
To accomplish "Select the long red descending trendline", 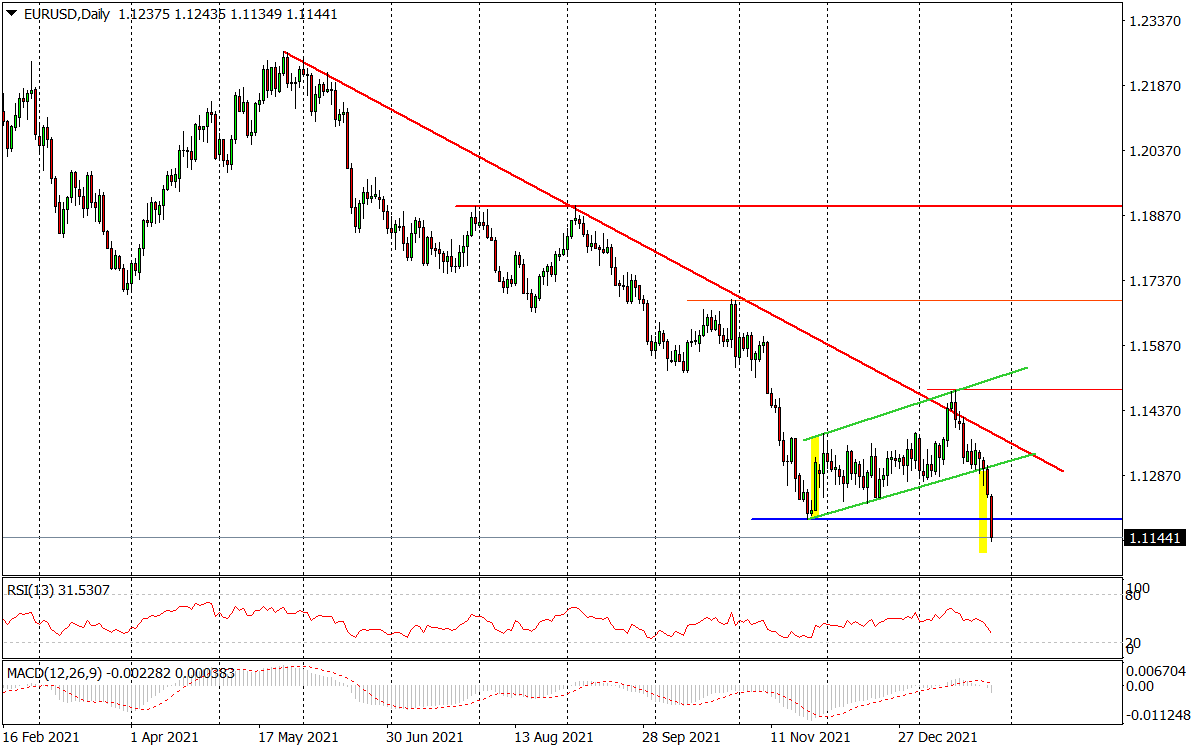I will 673,261.
